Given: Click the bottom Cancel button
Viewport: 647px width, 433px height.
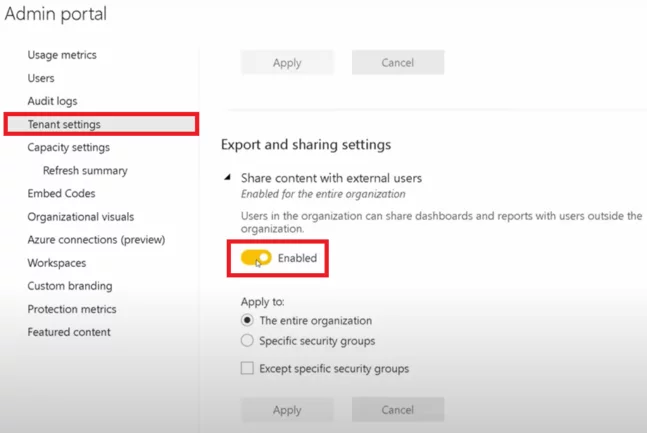Looking at the screenshot, I should click(398, 410).
